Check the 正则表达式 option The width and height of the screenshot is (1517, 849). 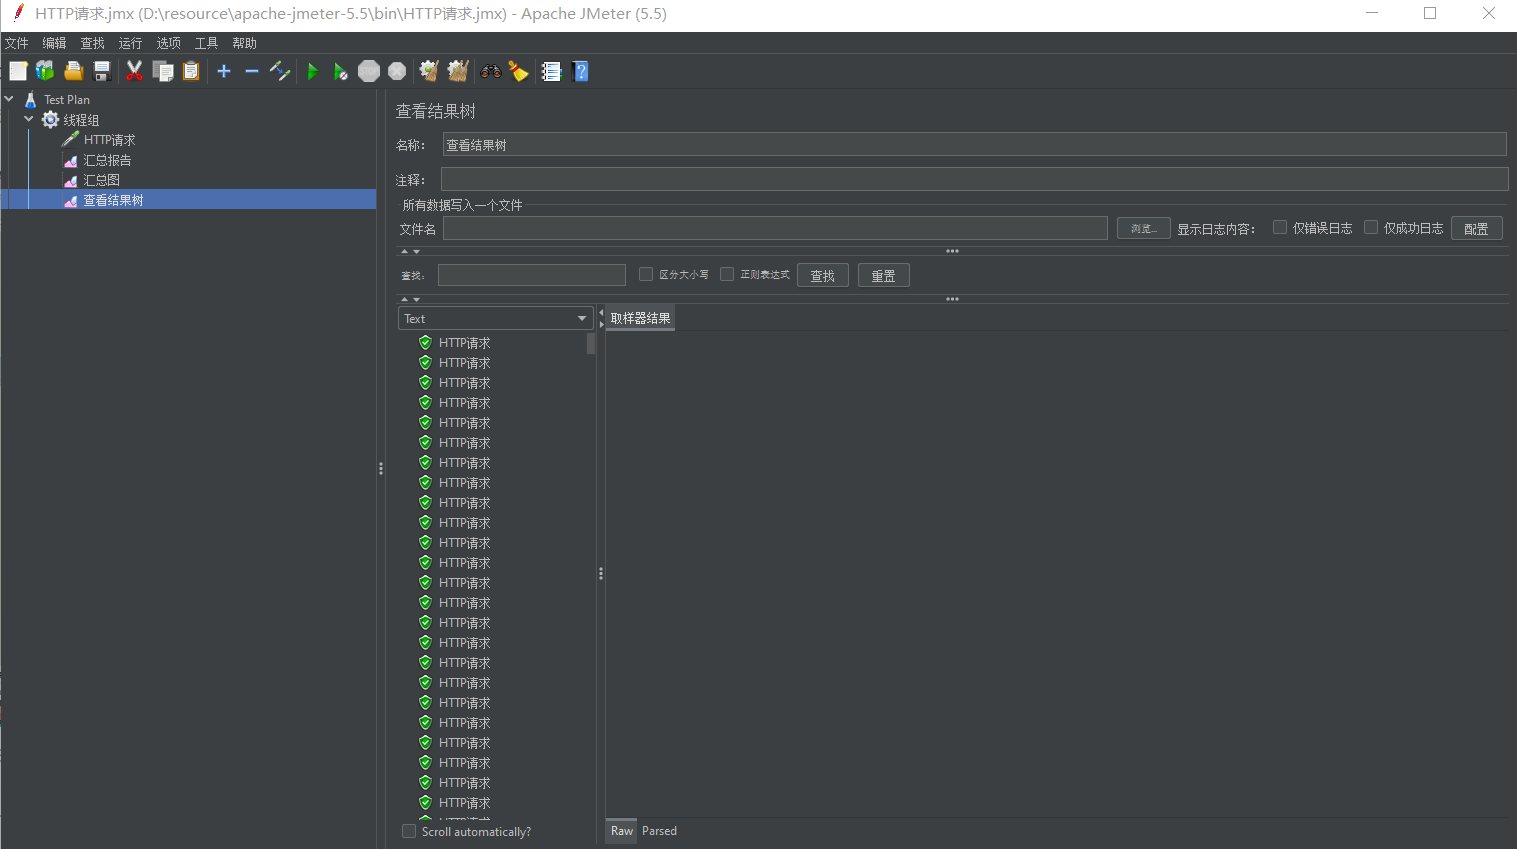coord(727,274)
